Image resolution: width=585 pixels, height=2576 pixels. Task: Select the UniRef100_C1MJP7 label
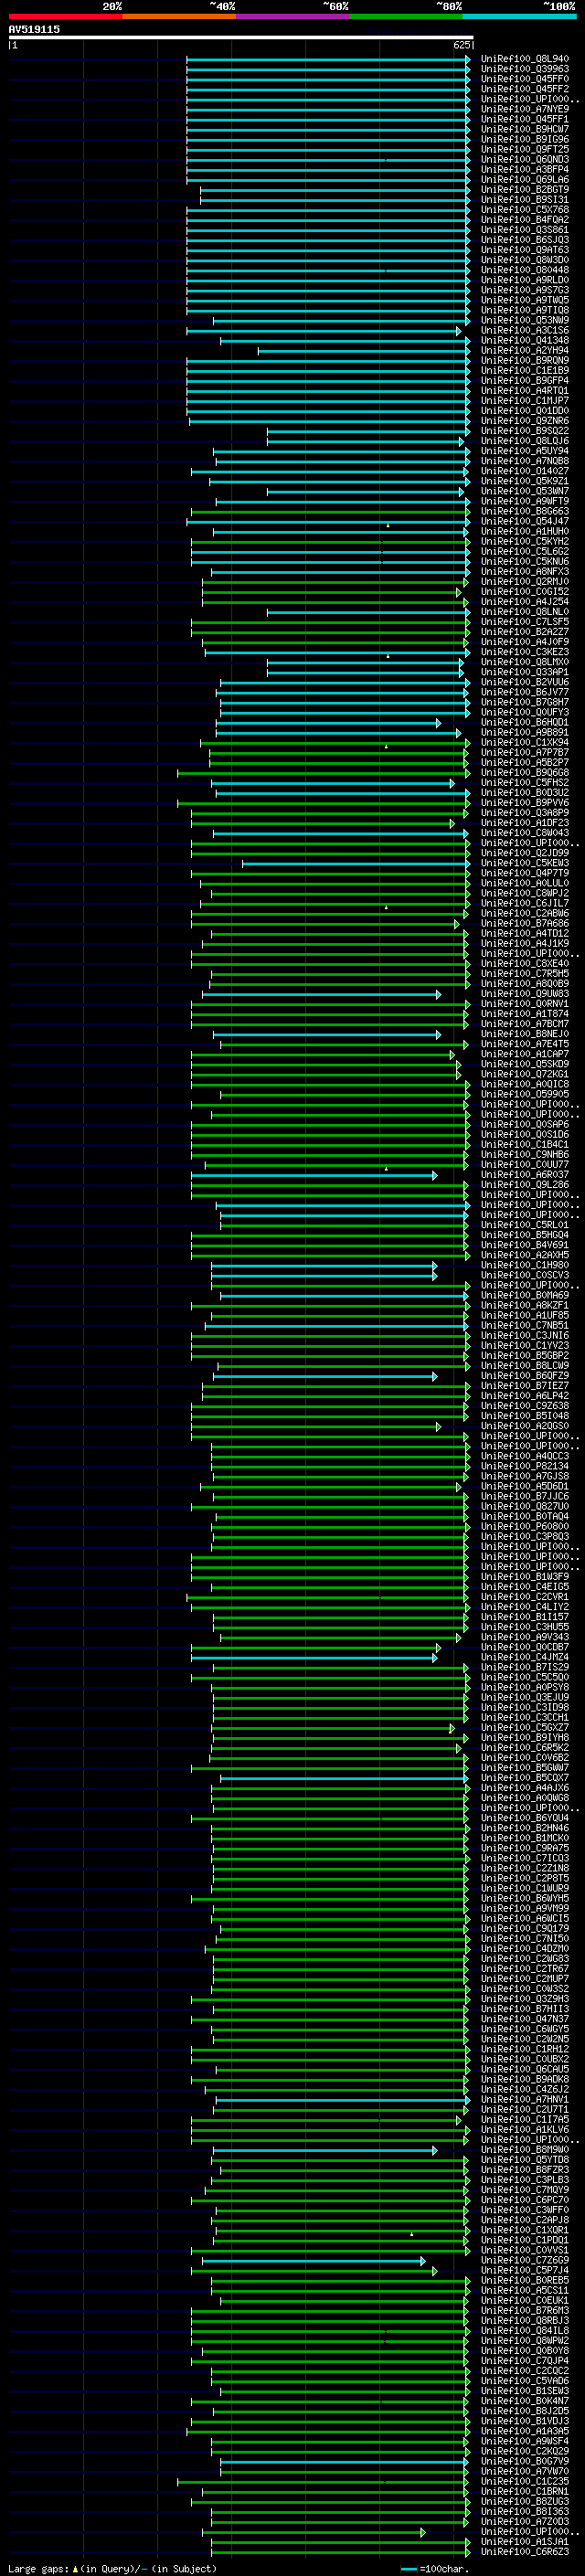tap(525, 401)
